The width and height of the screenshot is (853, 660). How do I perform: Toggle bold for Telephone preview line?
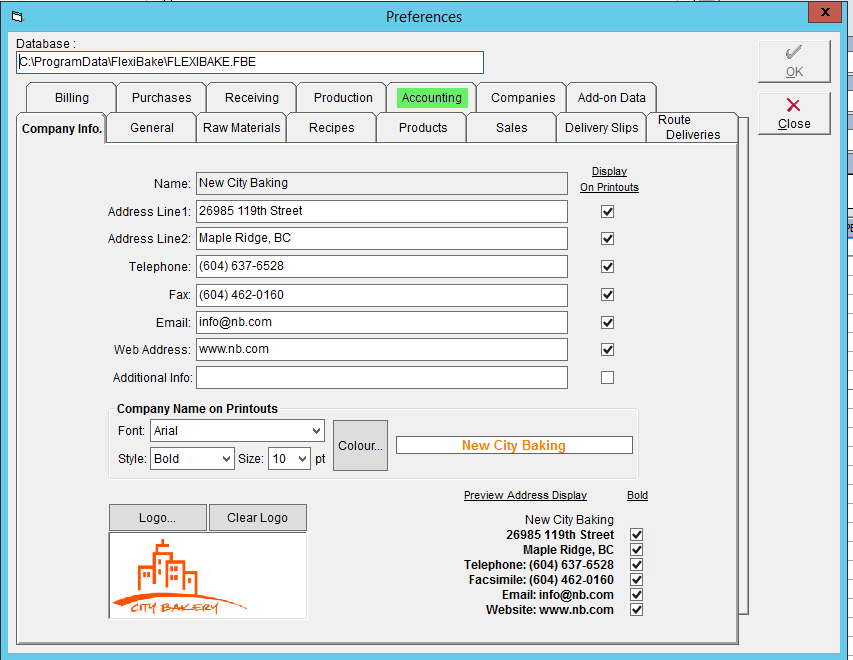click(636, 564)
